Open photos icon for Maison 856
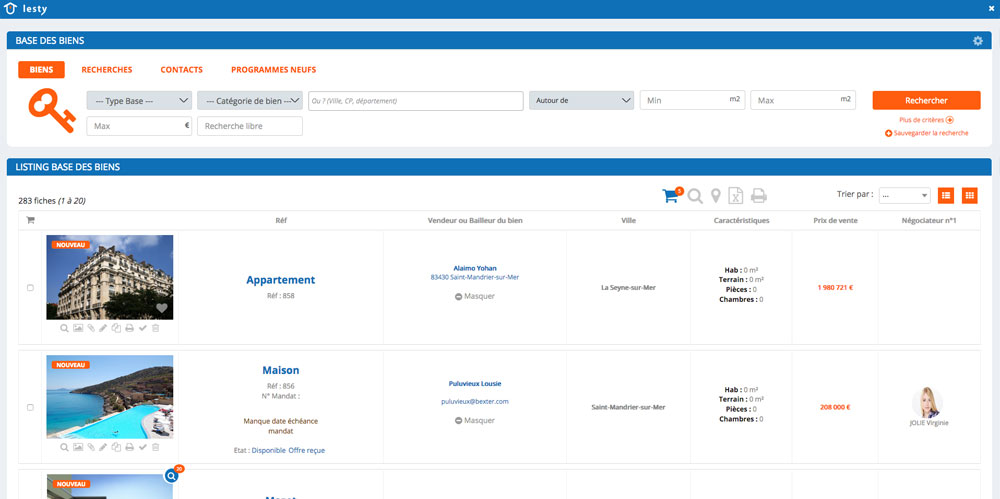This screenshot has width=1000, height=499. (78, 447)
